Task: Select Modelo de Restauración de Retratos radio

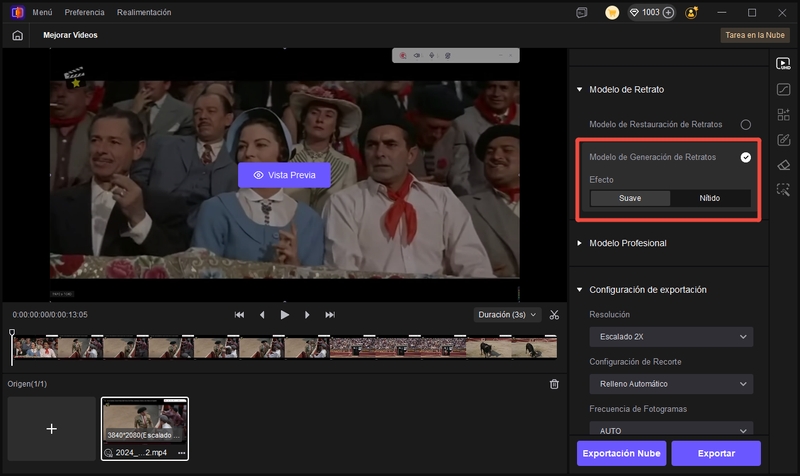Action: coord(745,124)
